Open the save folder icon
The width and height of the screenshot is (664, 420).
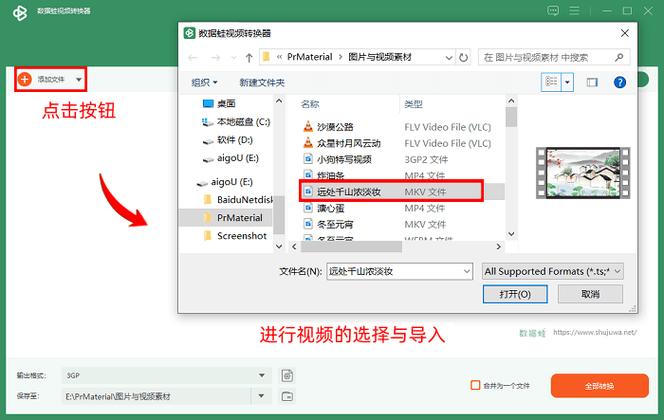coord(288,396)
